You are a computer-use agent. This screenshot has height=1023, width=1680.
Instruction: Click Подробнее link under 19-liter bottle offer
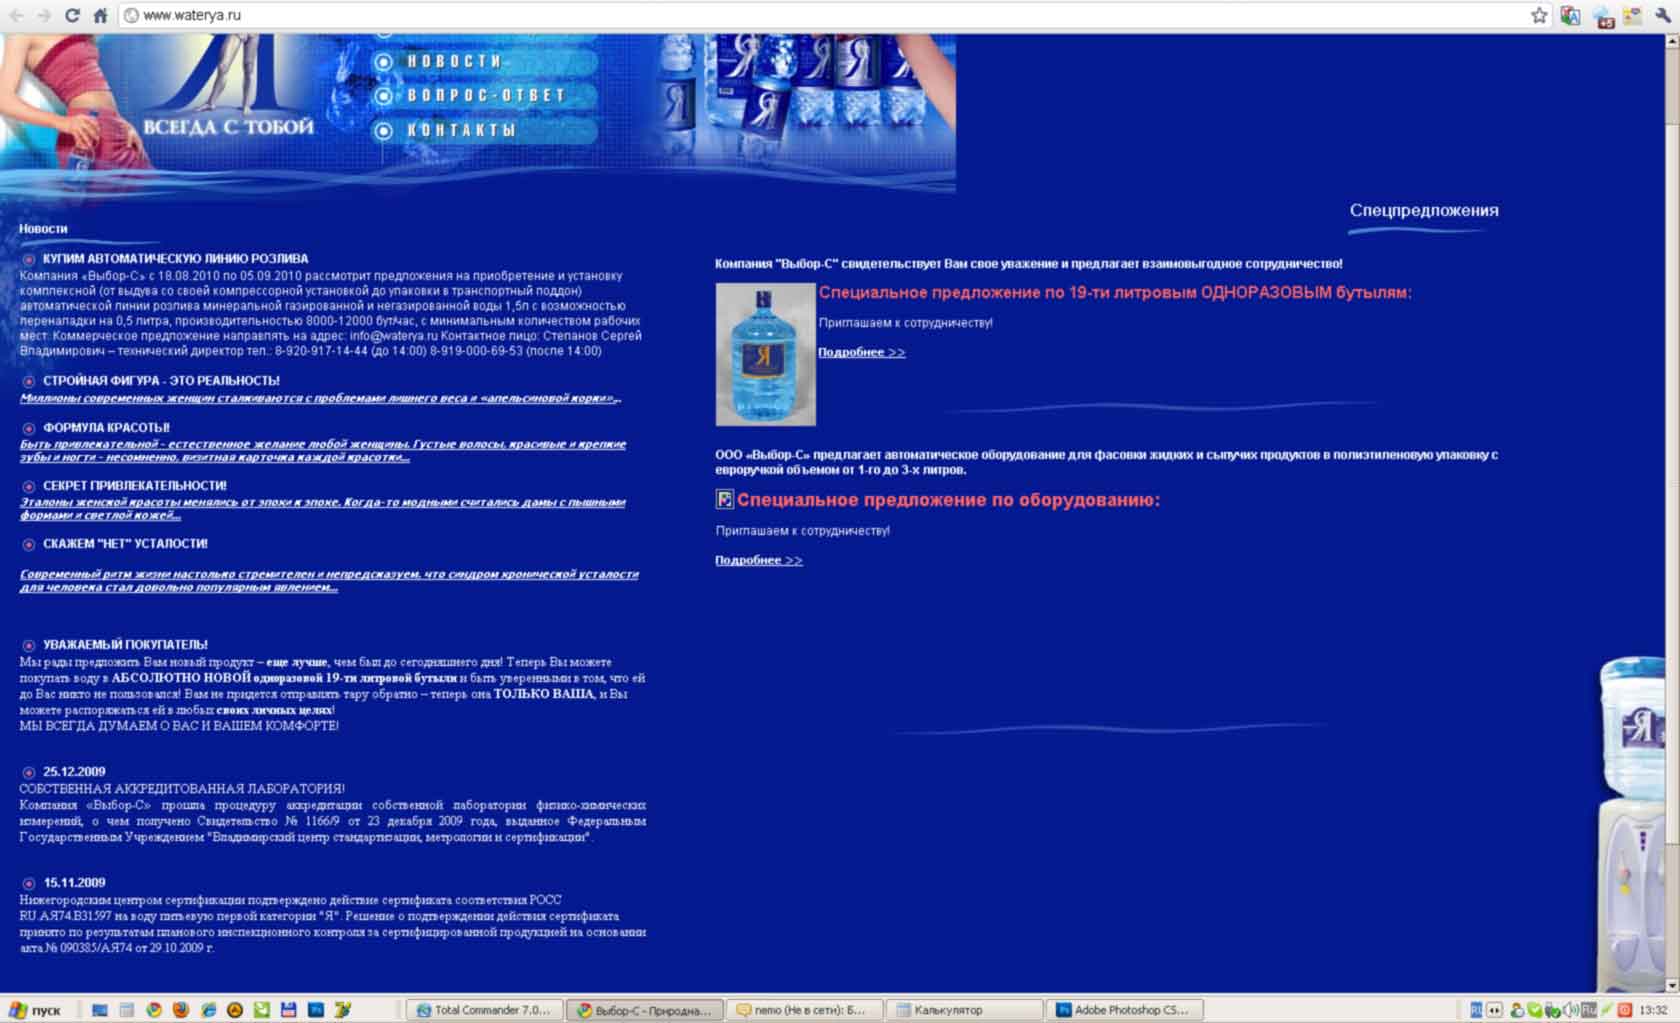[861, 352]
